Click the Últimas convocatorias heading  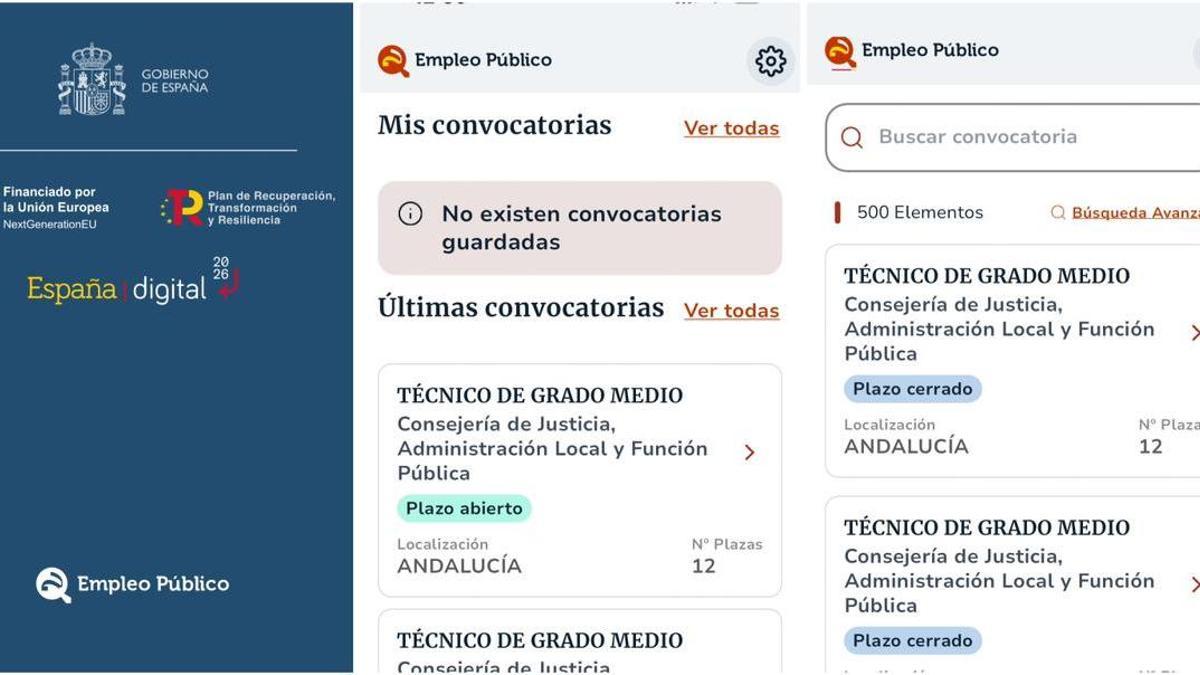coord(521,308)
